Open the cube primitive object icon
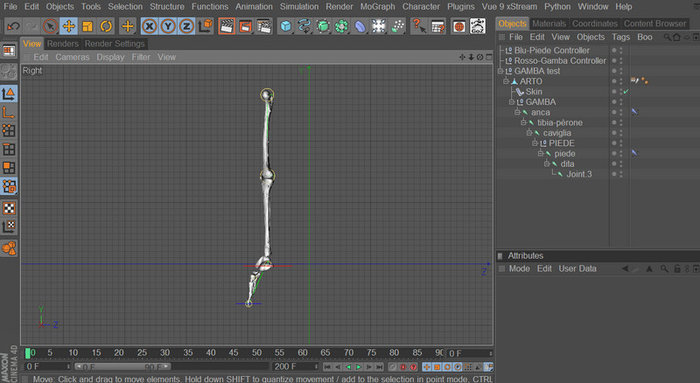Image resolution: width=700 pixels, height=383 pixels. coord(286,26)
